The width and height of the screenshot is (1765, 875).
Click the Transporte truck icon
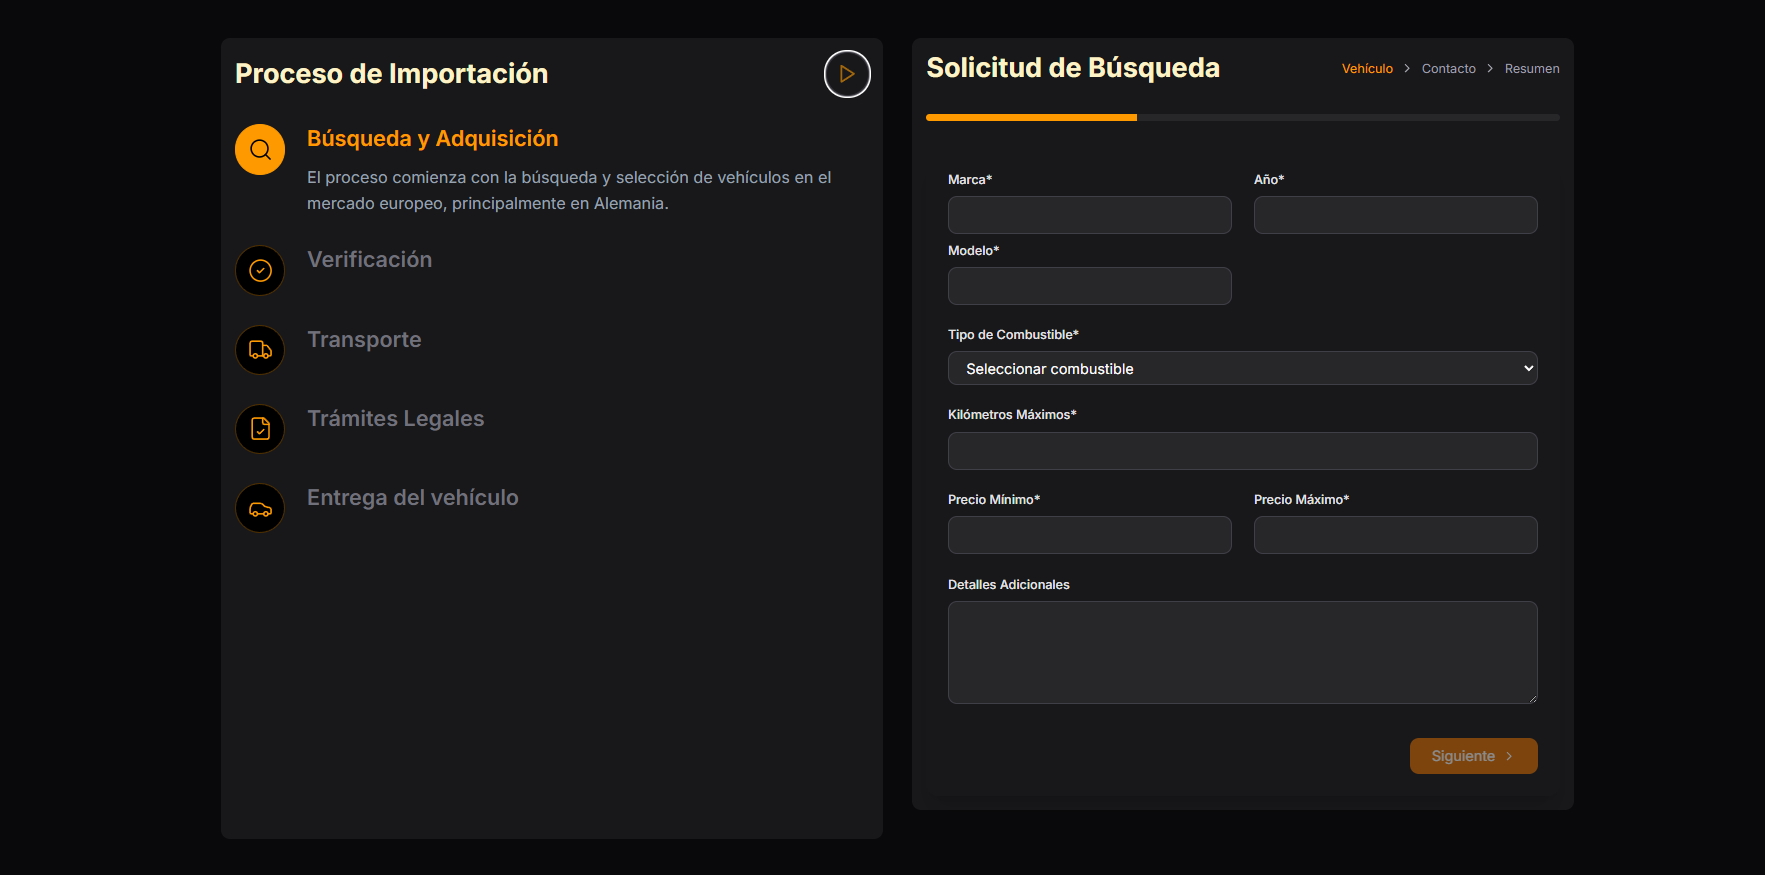click(260, 350)
